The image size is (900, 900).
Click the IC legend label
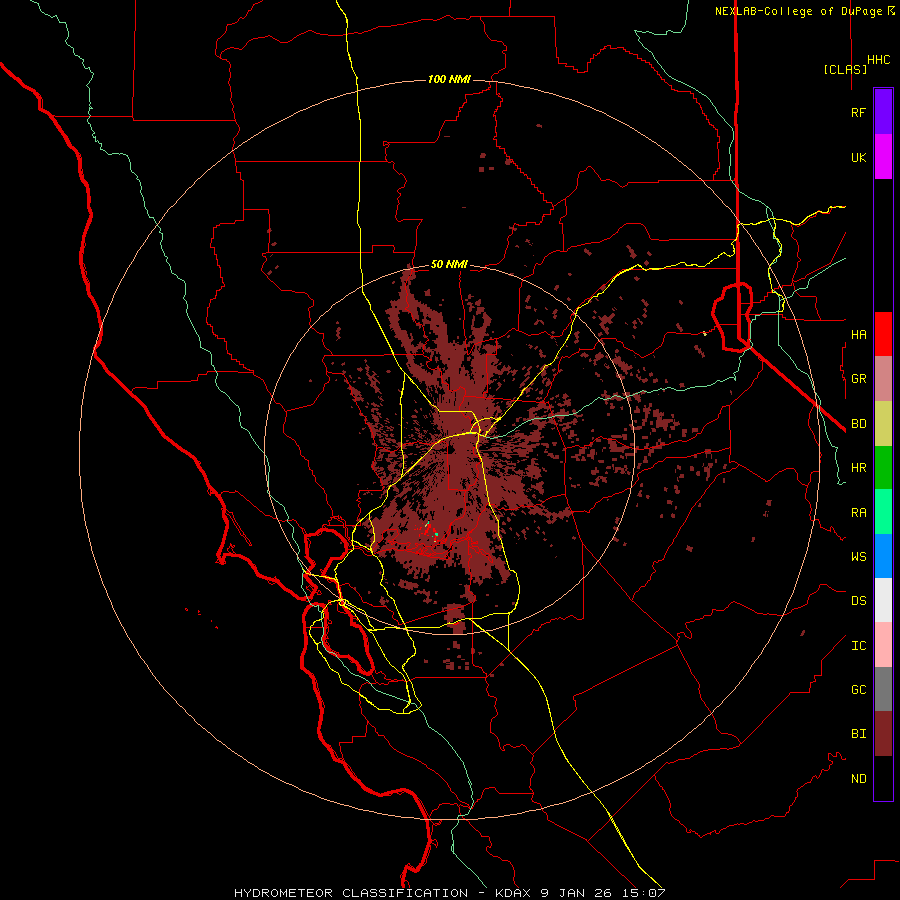coord(858,645)
